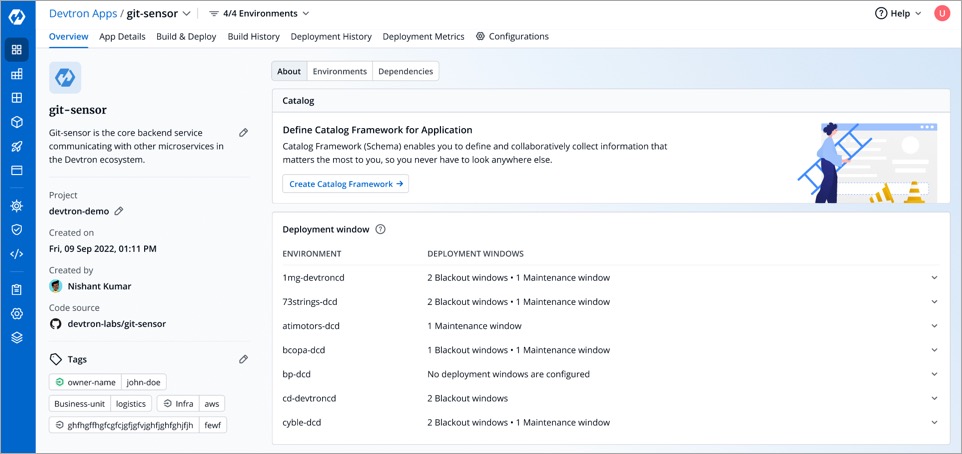Click the user avatar U in header
Screen dimensions: 962x454
(x=942, y=13)
